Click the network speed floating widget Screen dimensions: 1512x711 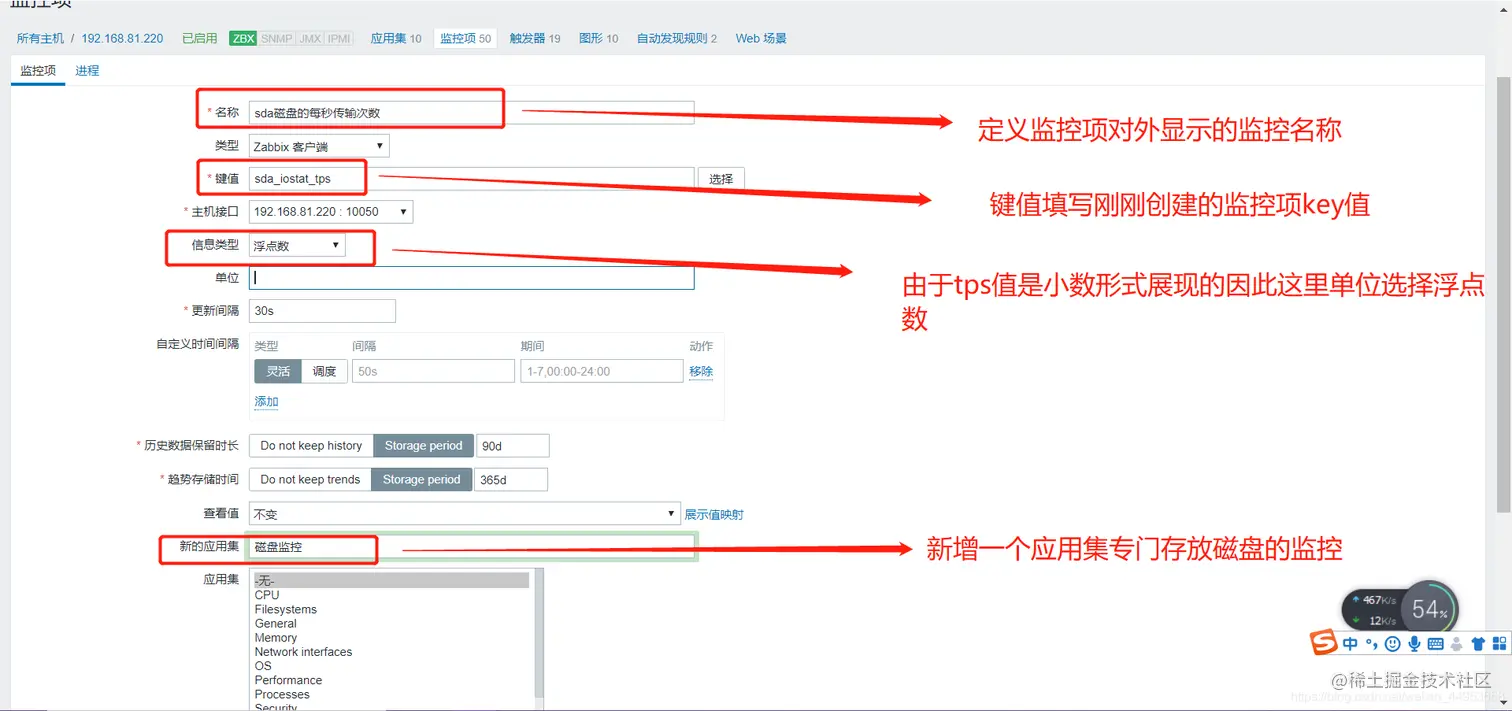[x=1372, y=609]
